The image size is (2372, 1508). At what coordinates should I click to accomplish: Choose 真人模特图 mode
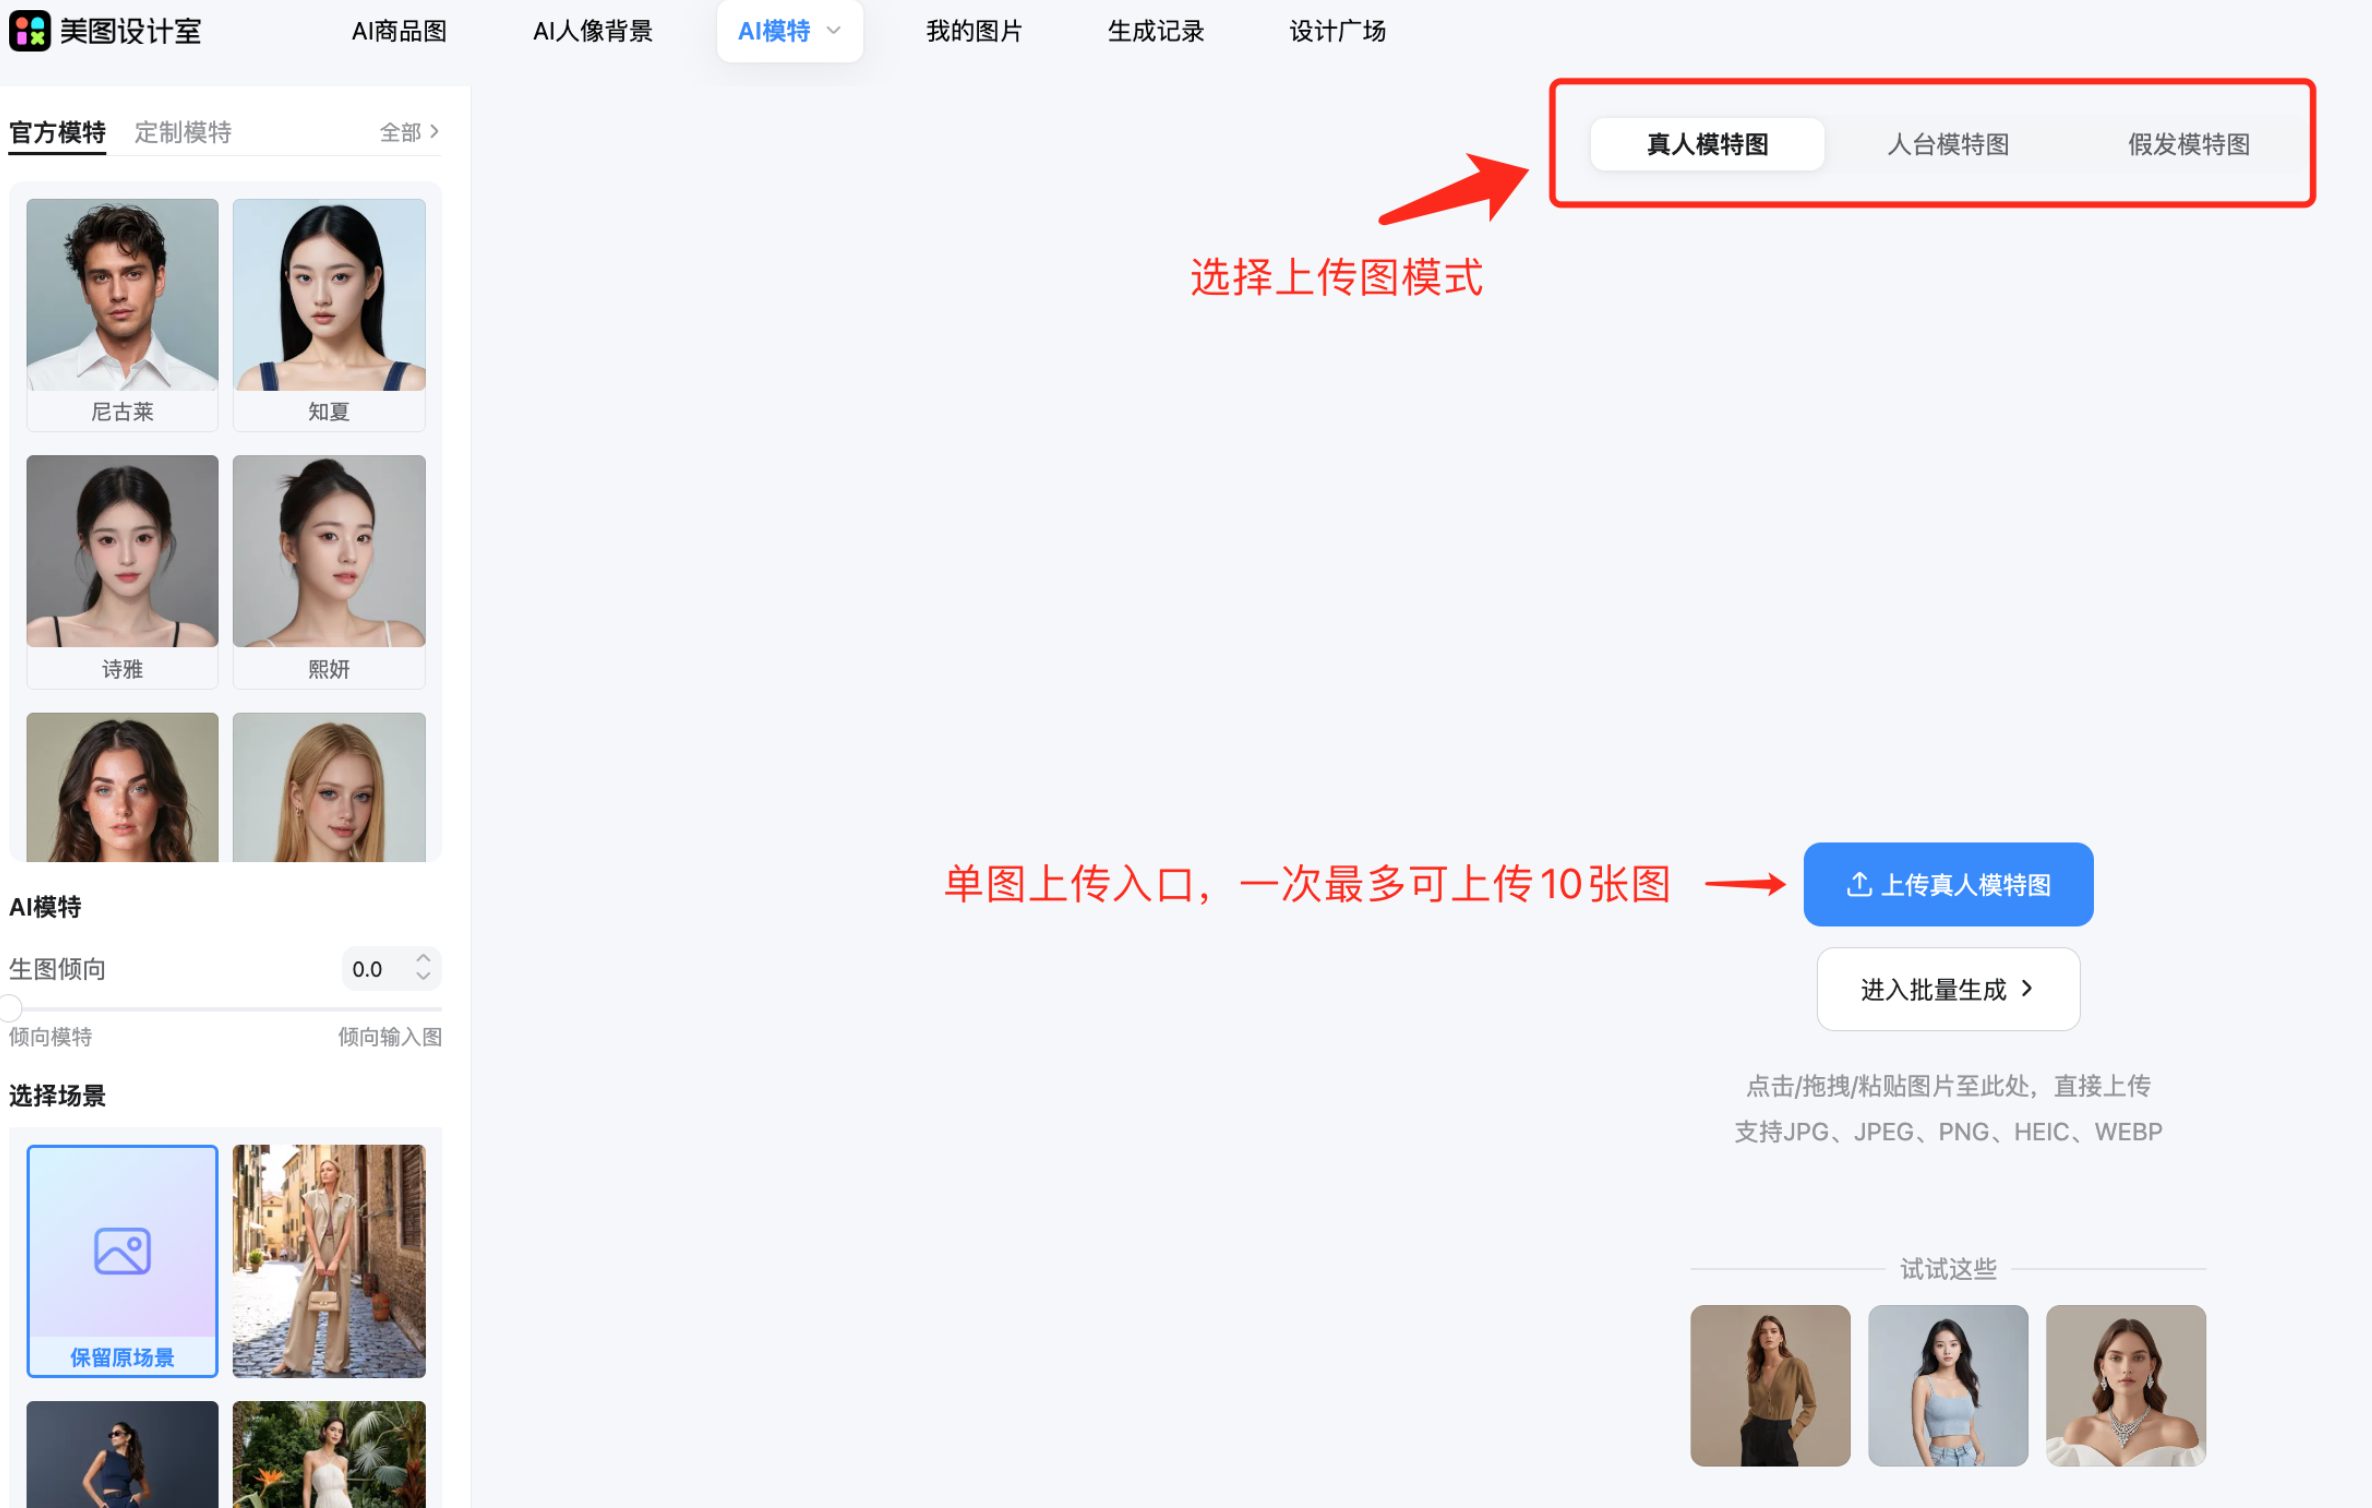1707,144
